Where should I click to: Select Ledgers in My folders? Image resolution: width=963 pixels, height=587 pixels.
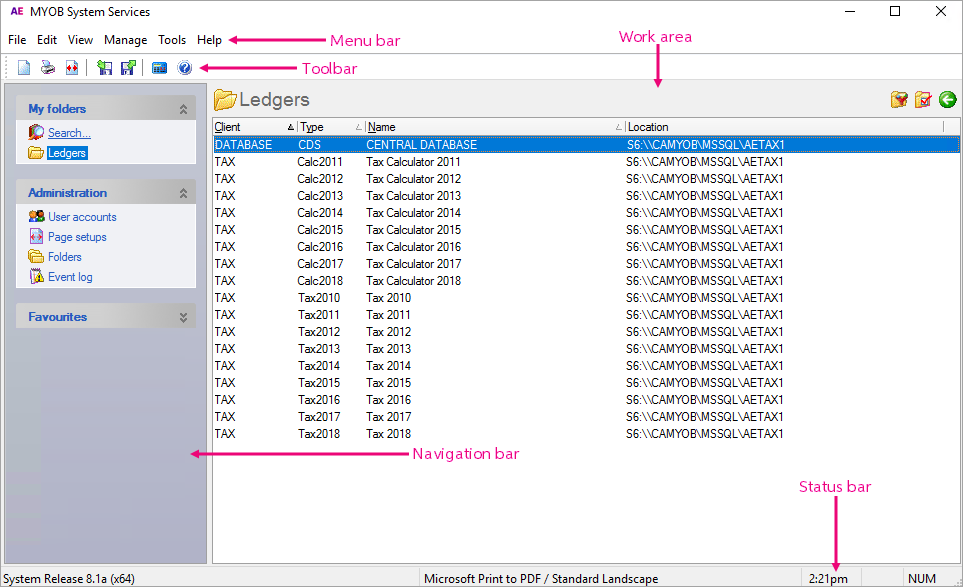pos(67,153)
